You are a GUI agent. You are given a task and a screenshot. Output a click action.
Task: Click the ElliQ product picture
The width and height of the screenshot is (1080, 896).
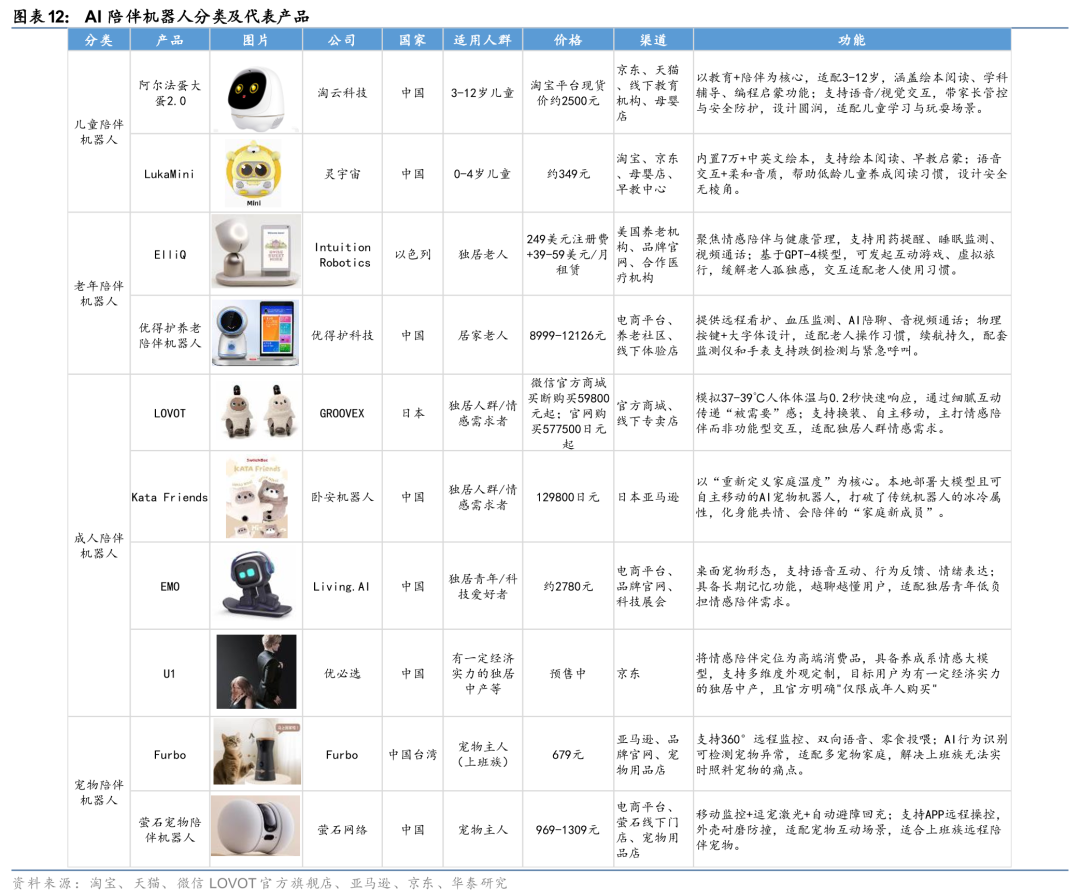[256, 251]
